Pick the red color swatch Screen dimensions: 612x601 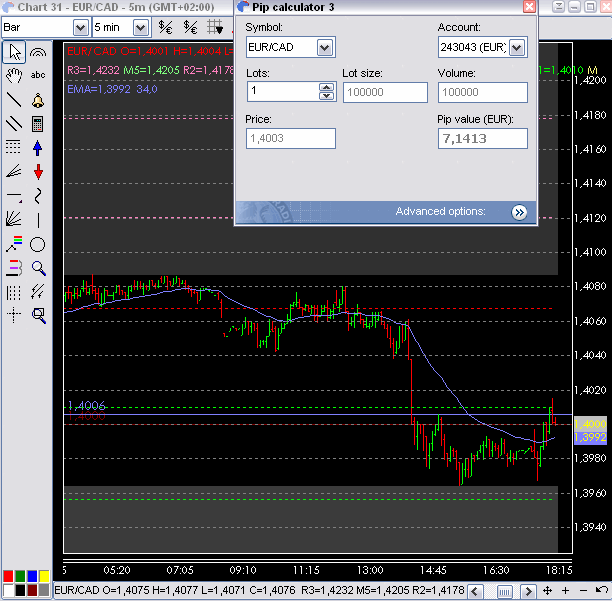tap(8, 577)
